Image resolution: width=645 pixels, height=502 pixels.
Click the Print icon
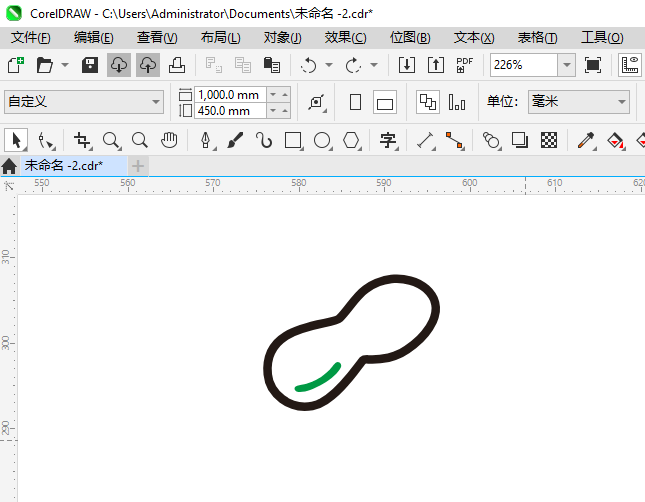coord(177,65)
